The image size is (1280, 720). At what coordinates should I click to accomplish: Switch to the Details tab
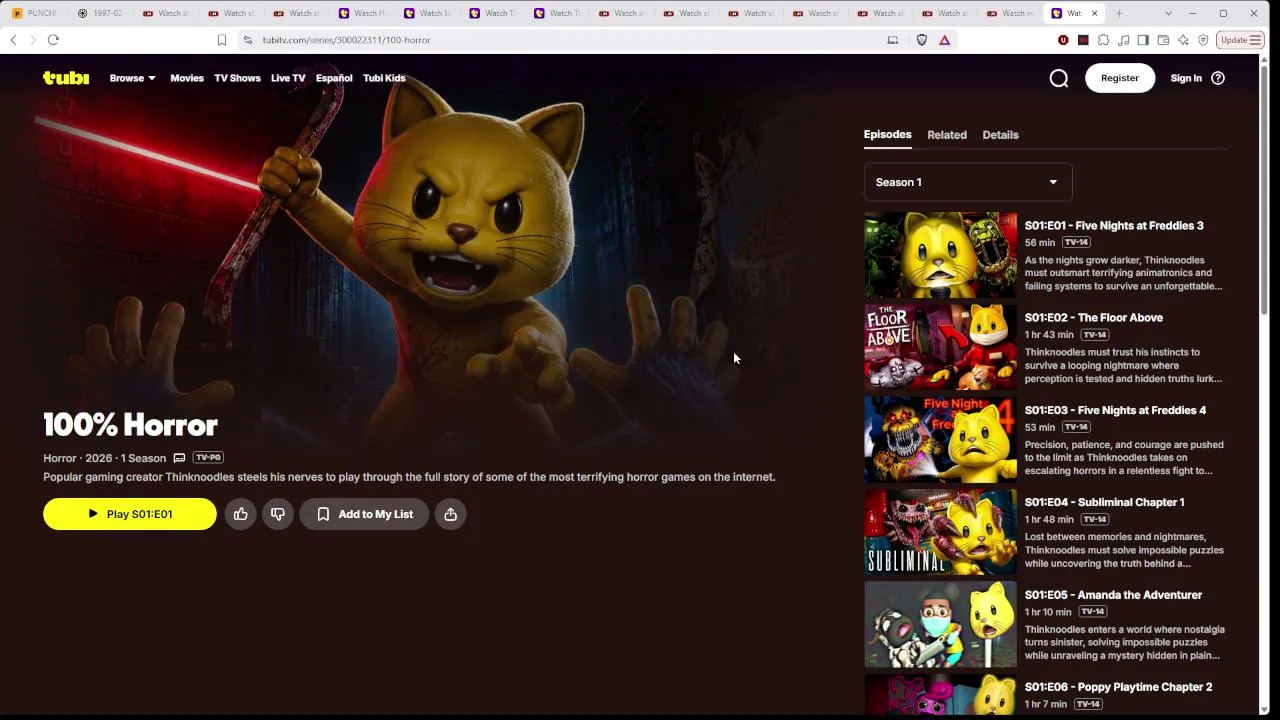click(x=1000, y=135)
